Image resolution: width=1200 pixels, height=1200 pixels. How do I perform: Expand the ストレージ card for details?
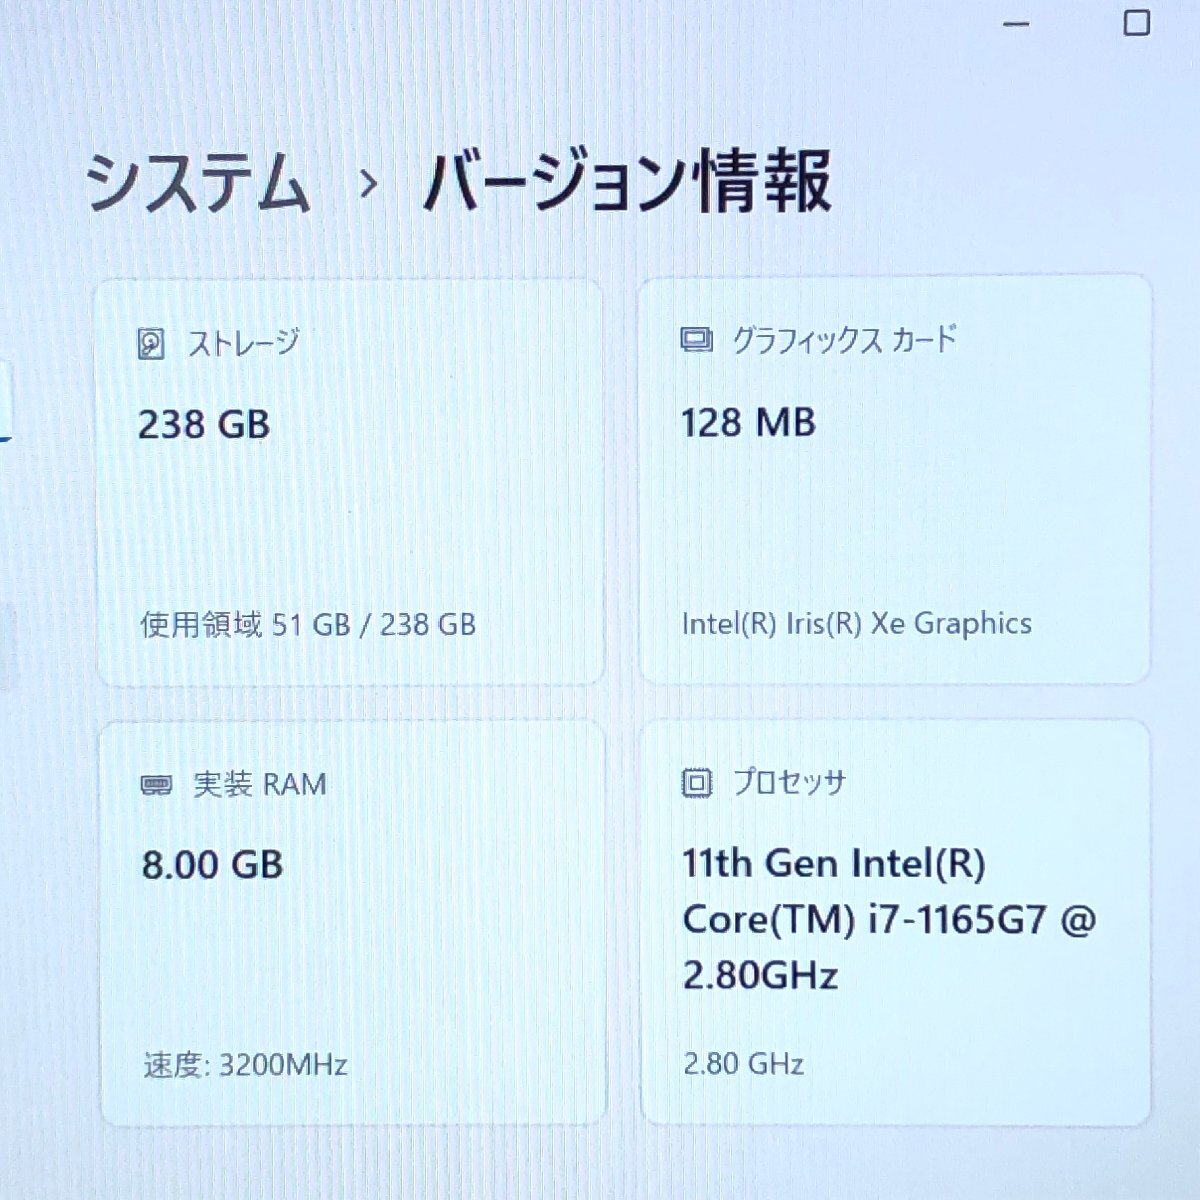click(350, 480)
